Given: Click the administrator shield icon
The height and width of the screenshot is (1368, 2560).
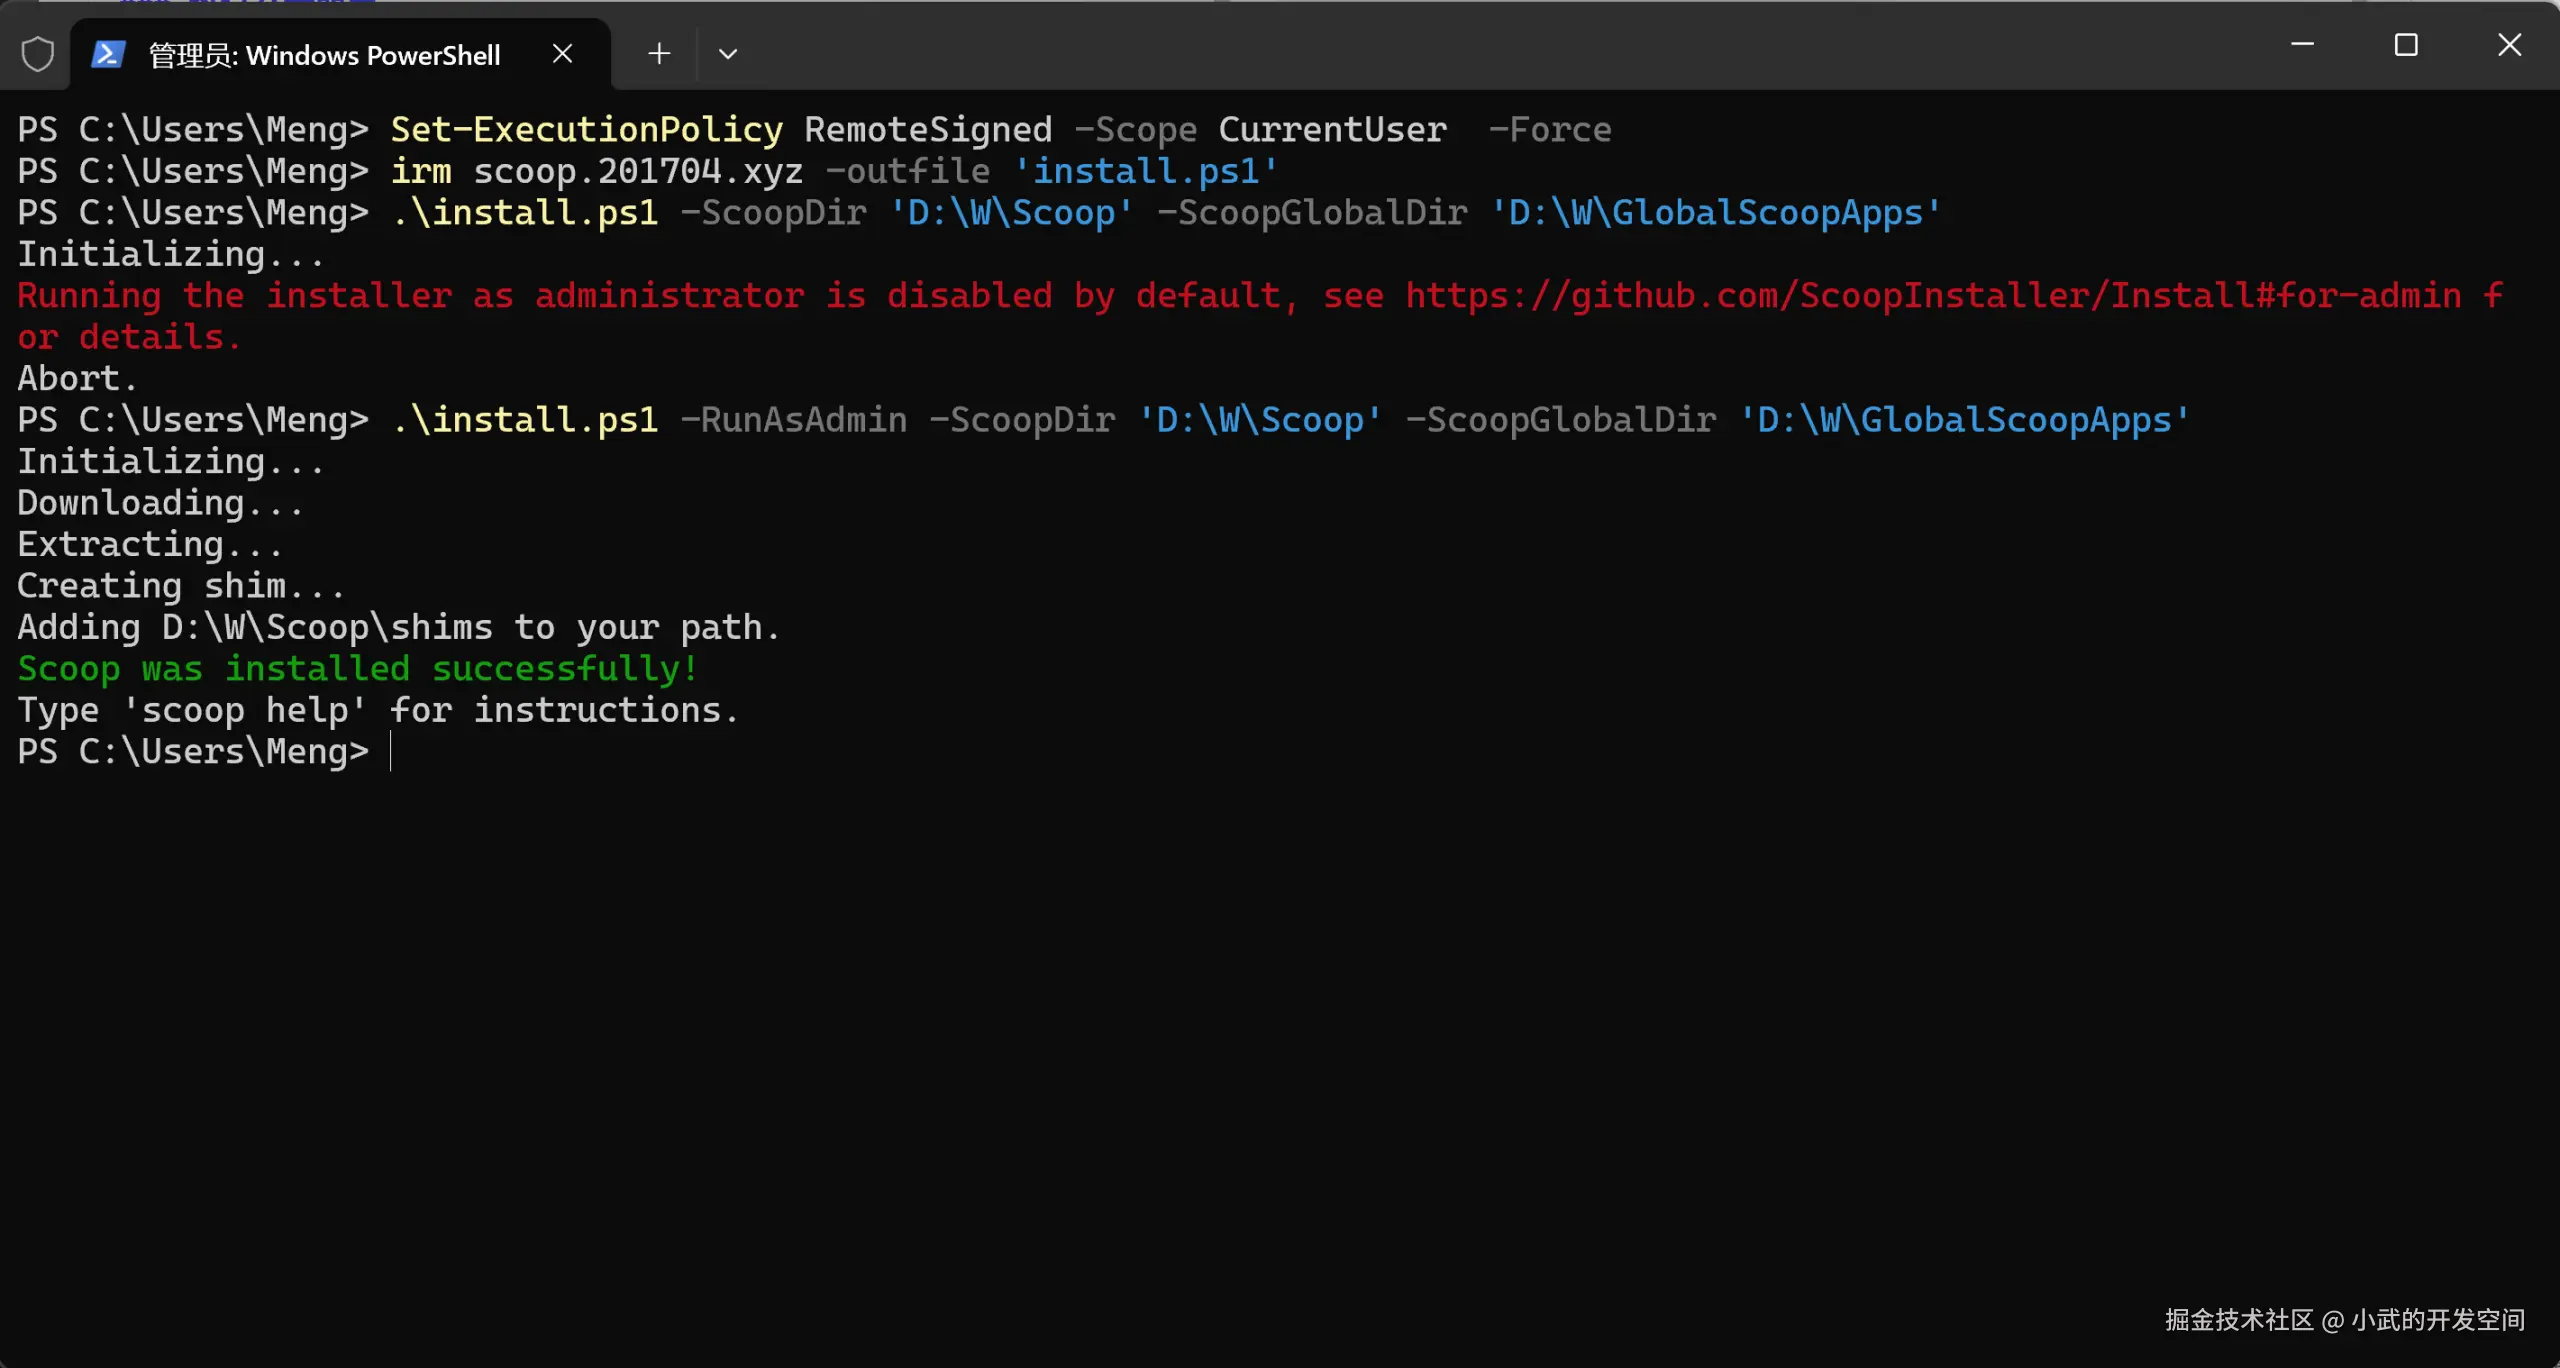Looking at the screenshot, I should [x=38, y=54].
